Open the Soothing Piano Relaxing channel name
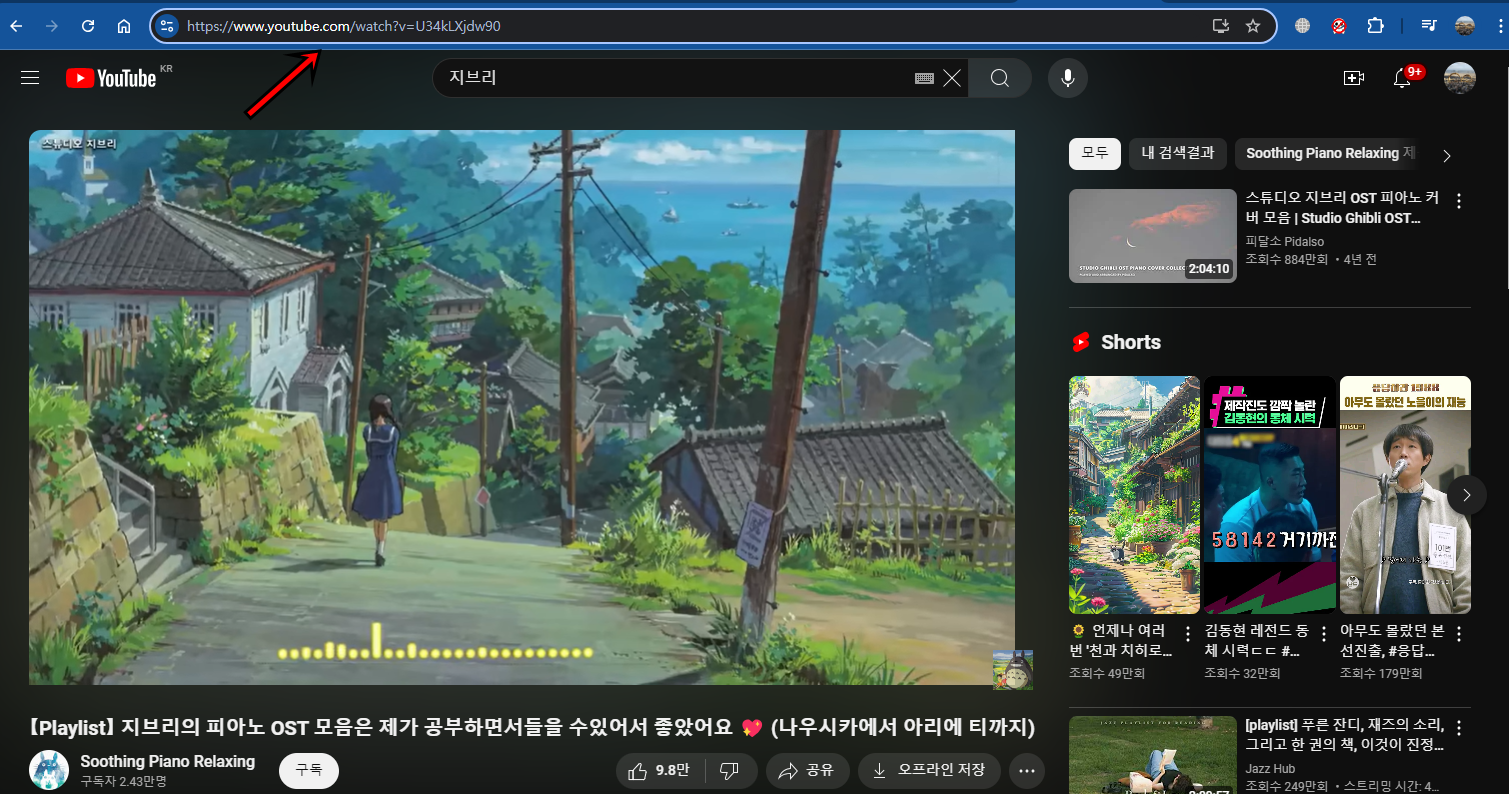The height and width of the screenshot is (794, 1509). tap(168, 761)
